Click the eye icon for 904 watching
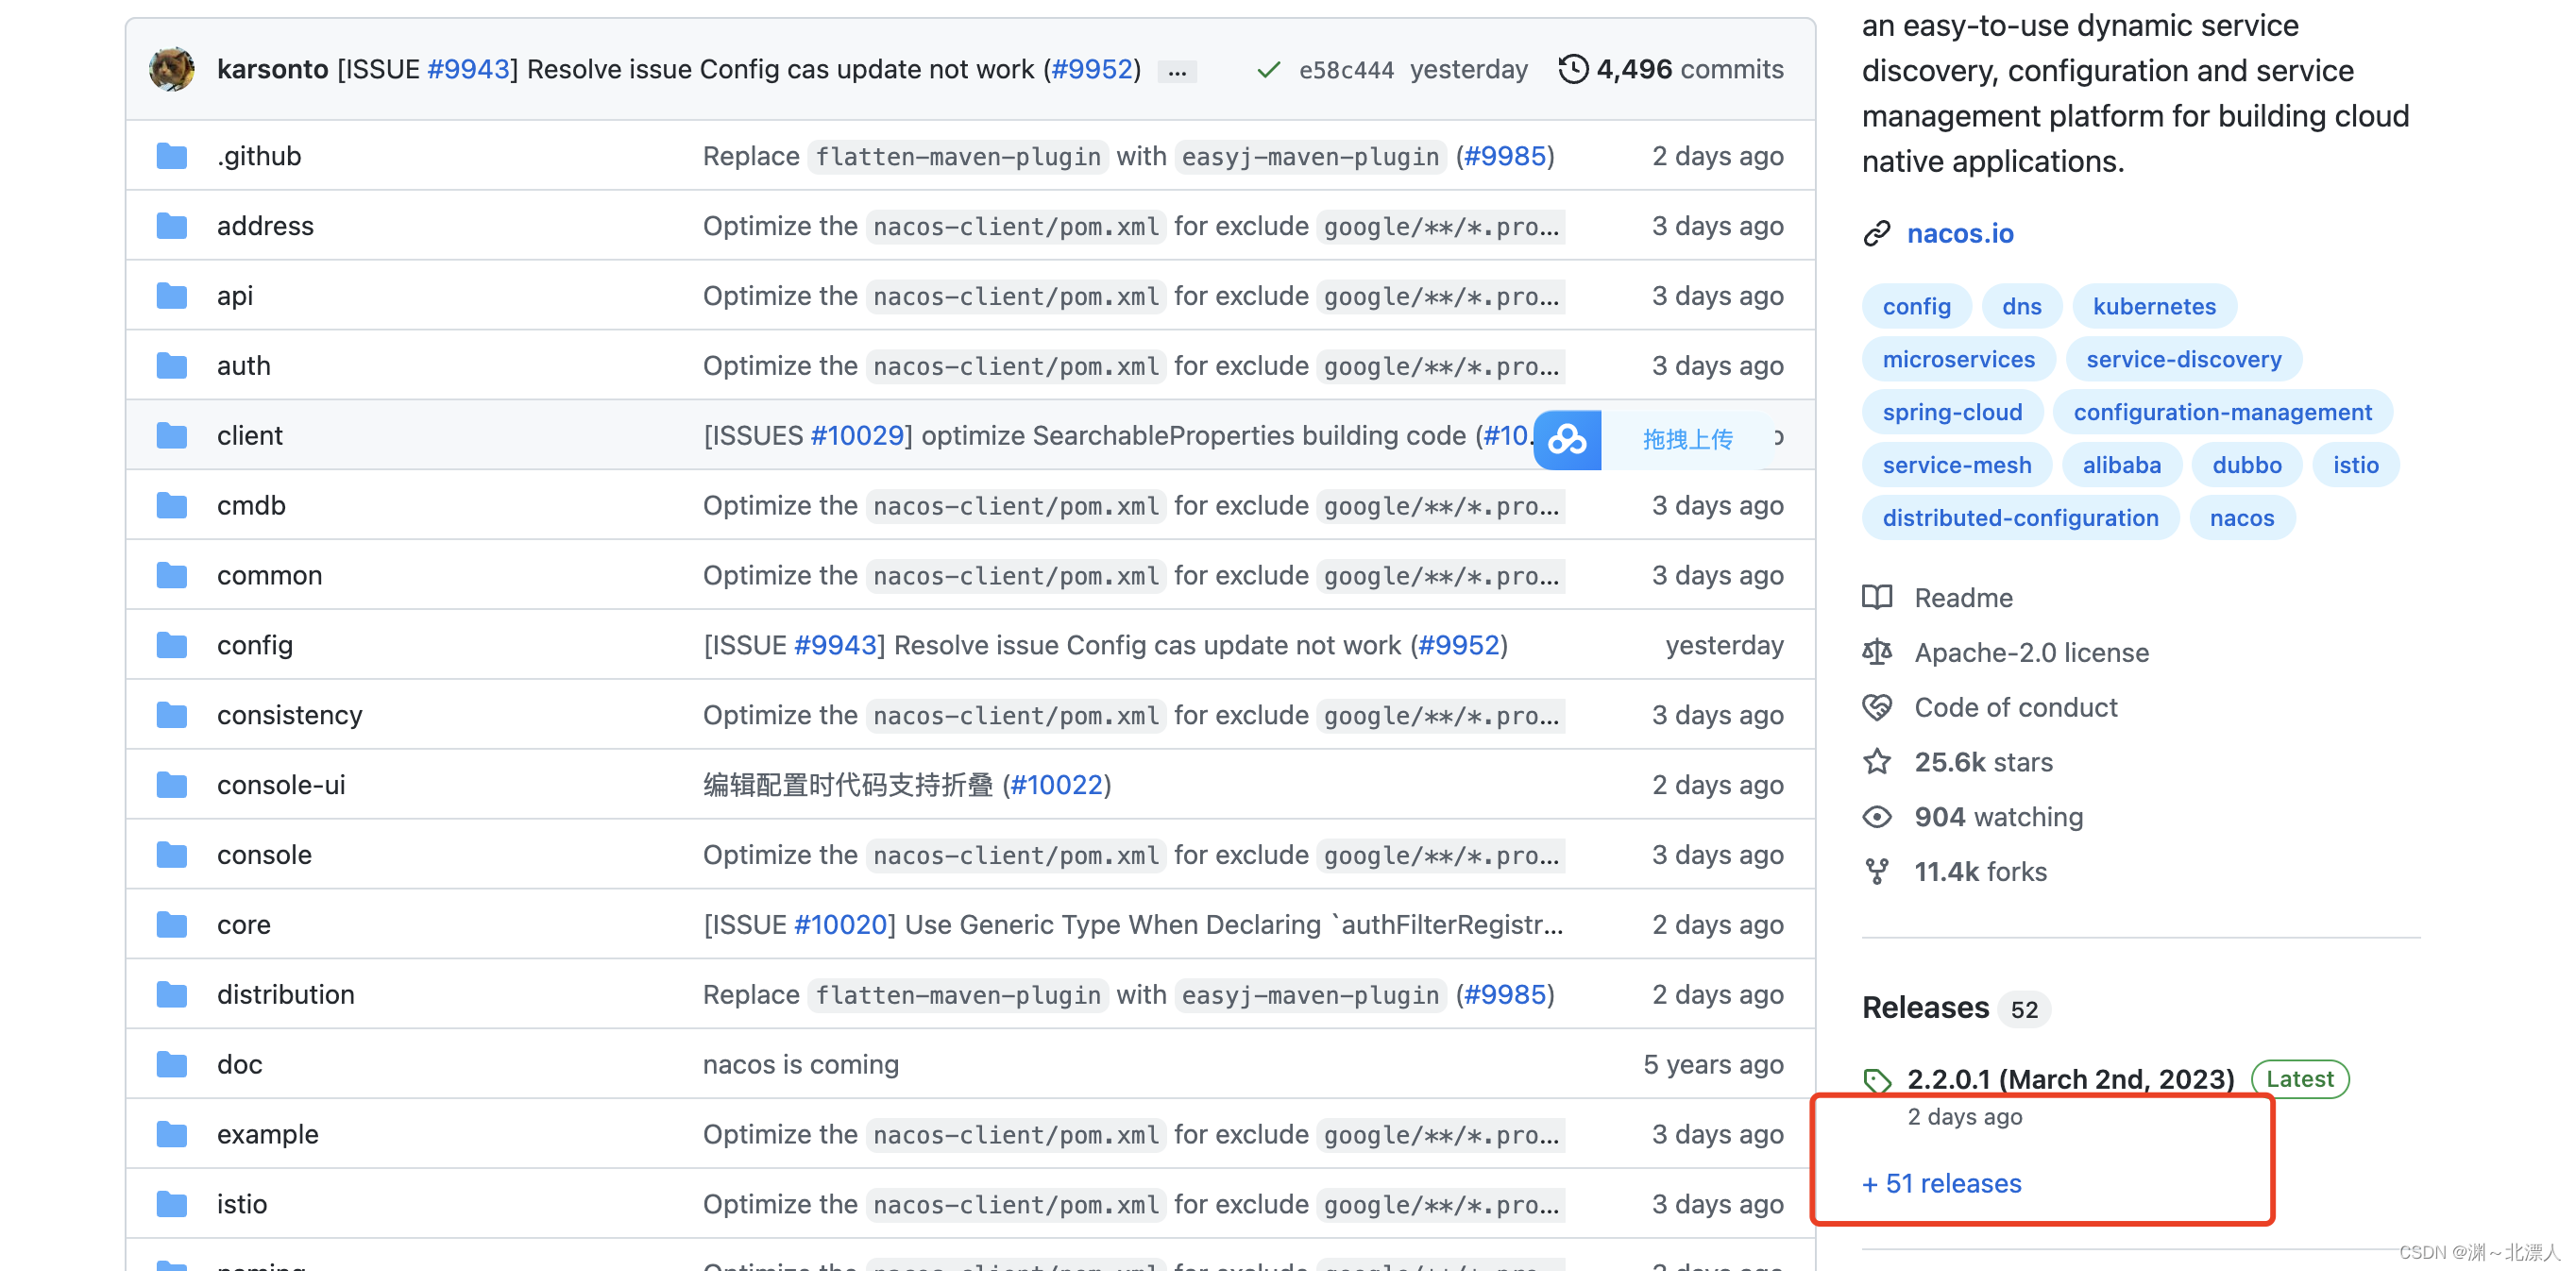Image resolution: width=2576 pixels, height=1271 pixels. click(x=1877, y=817)
